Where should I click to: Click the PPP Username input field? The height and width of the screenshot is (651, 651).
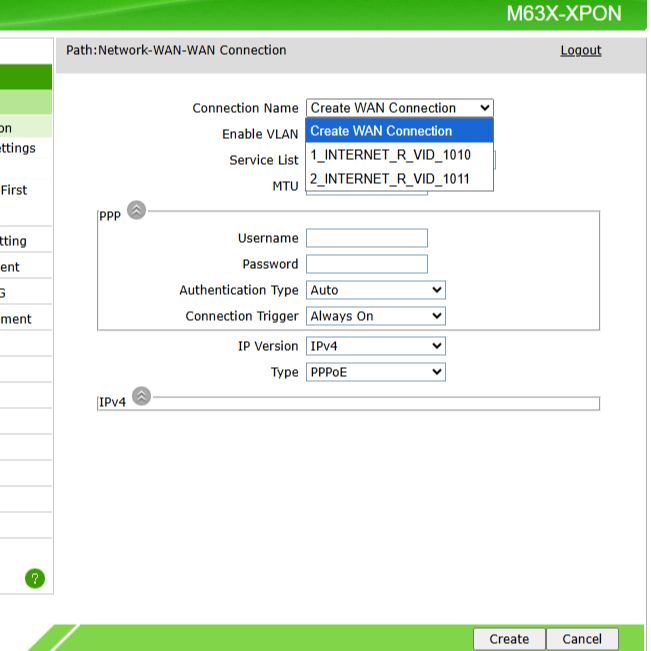pos(366,238)
